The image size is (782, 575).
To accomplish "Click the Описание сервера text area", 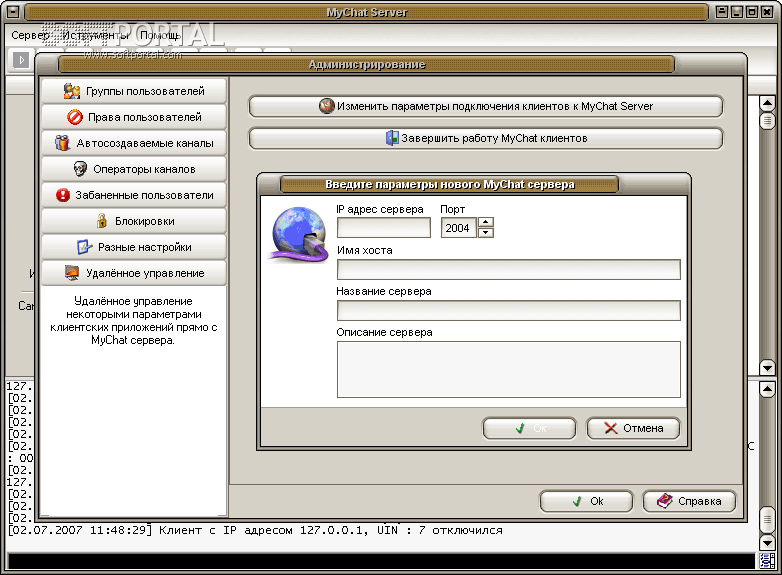I will click(x=509, y=369).
